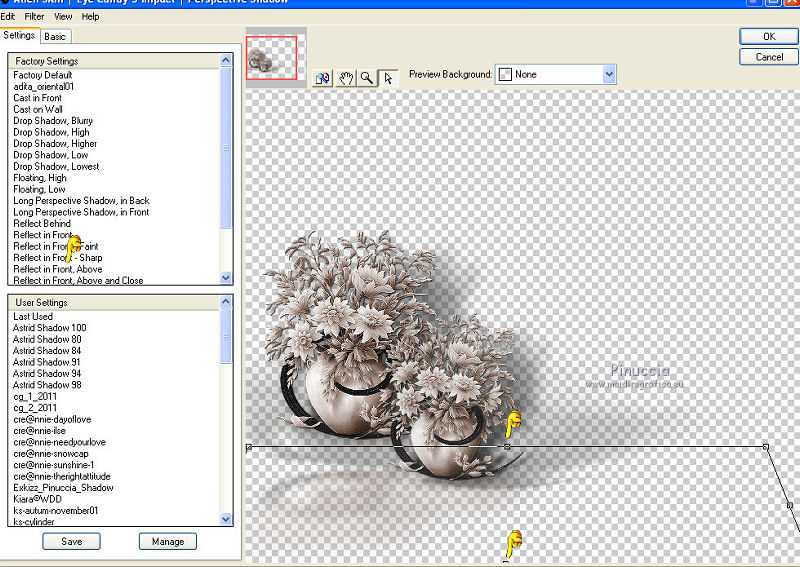Open the Edit menu

point(8,16)
